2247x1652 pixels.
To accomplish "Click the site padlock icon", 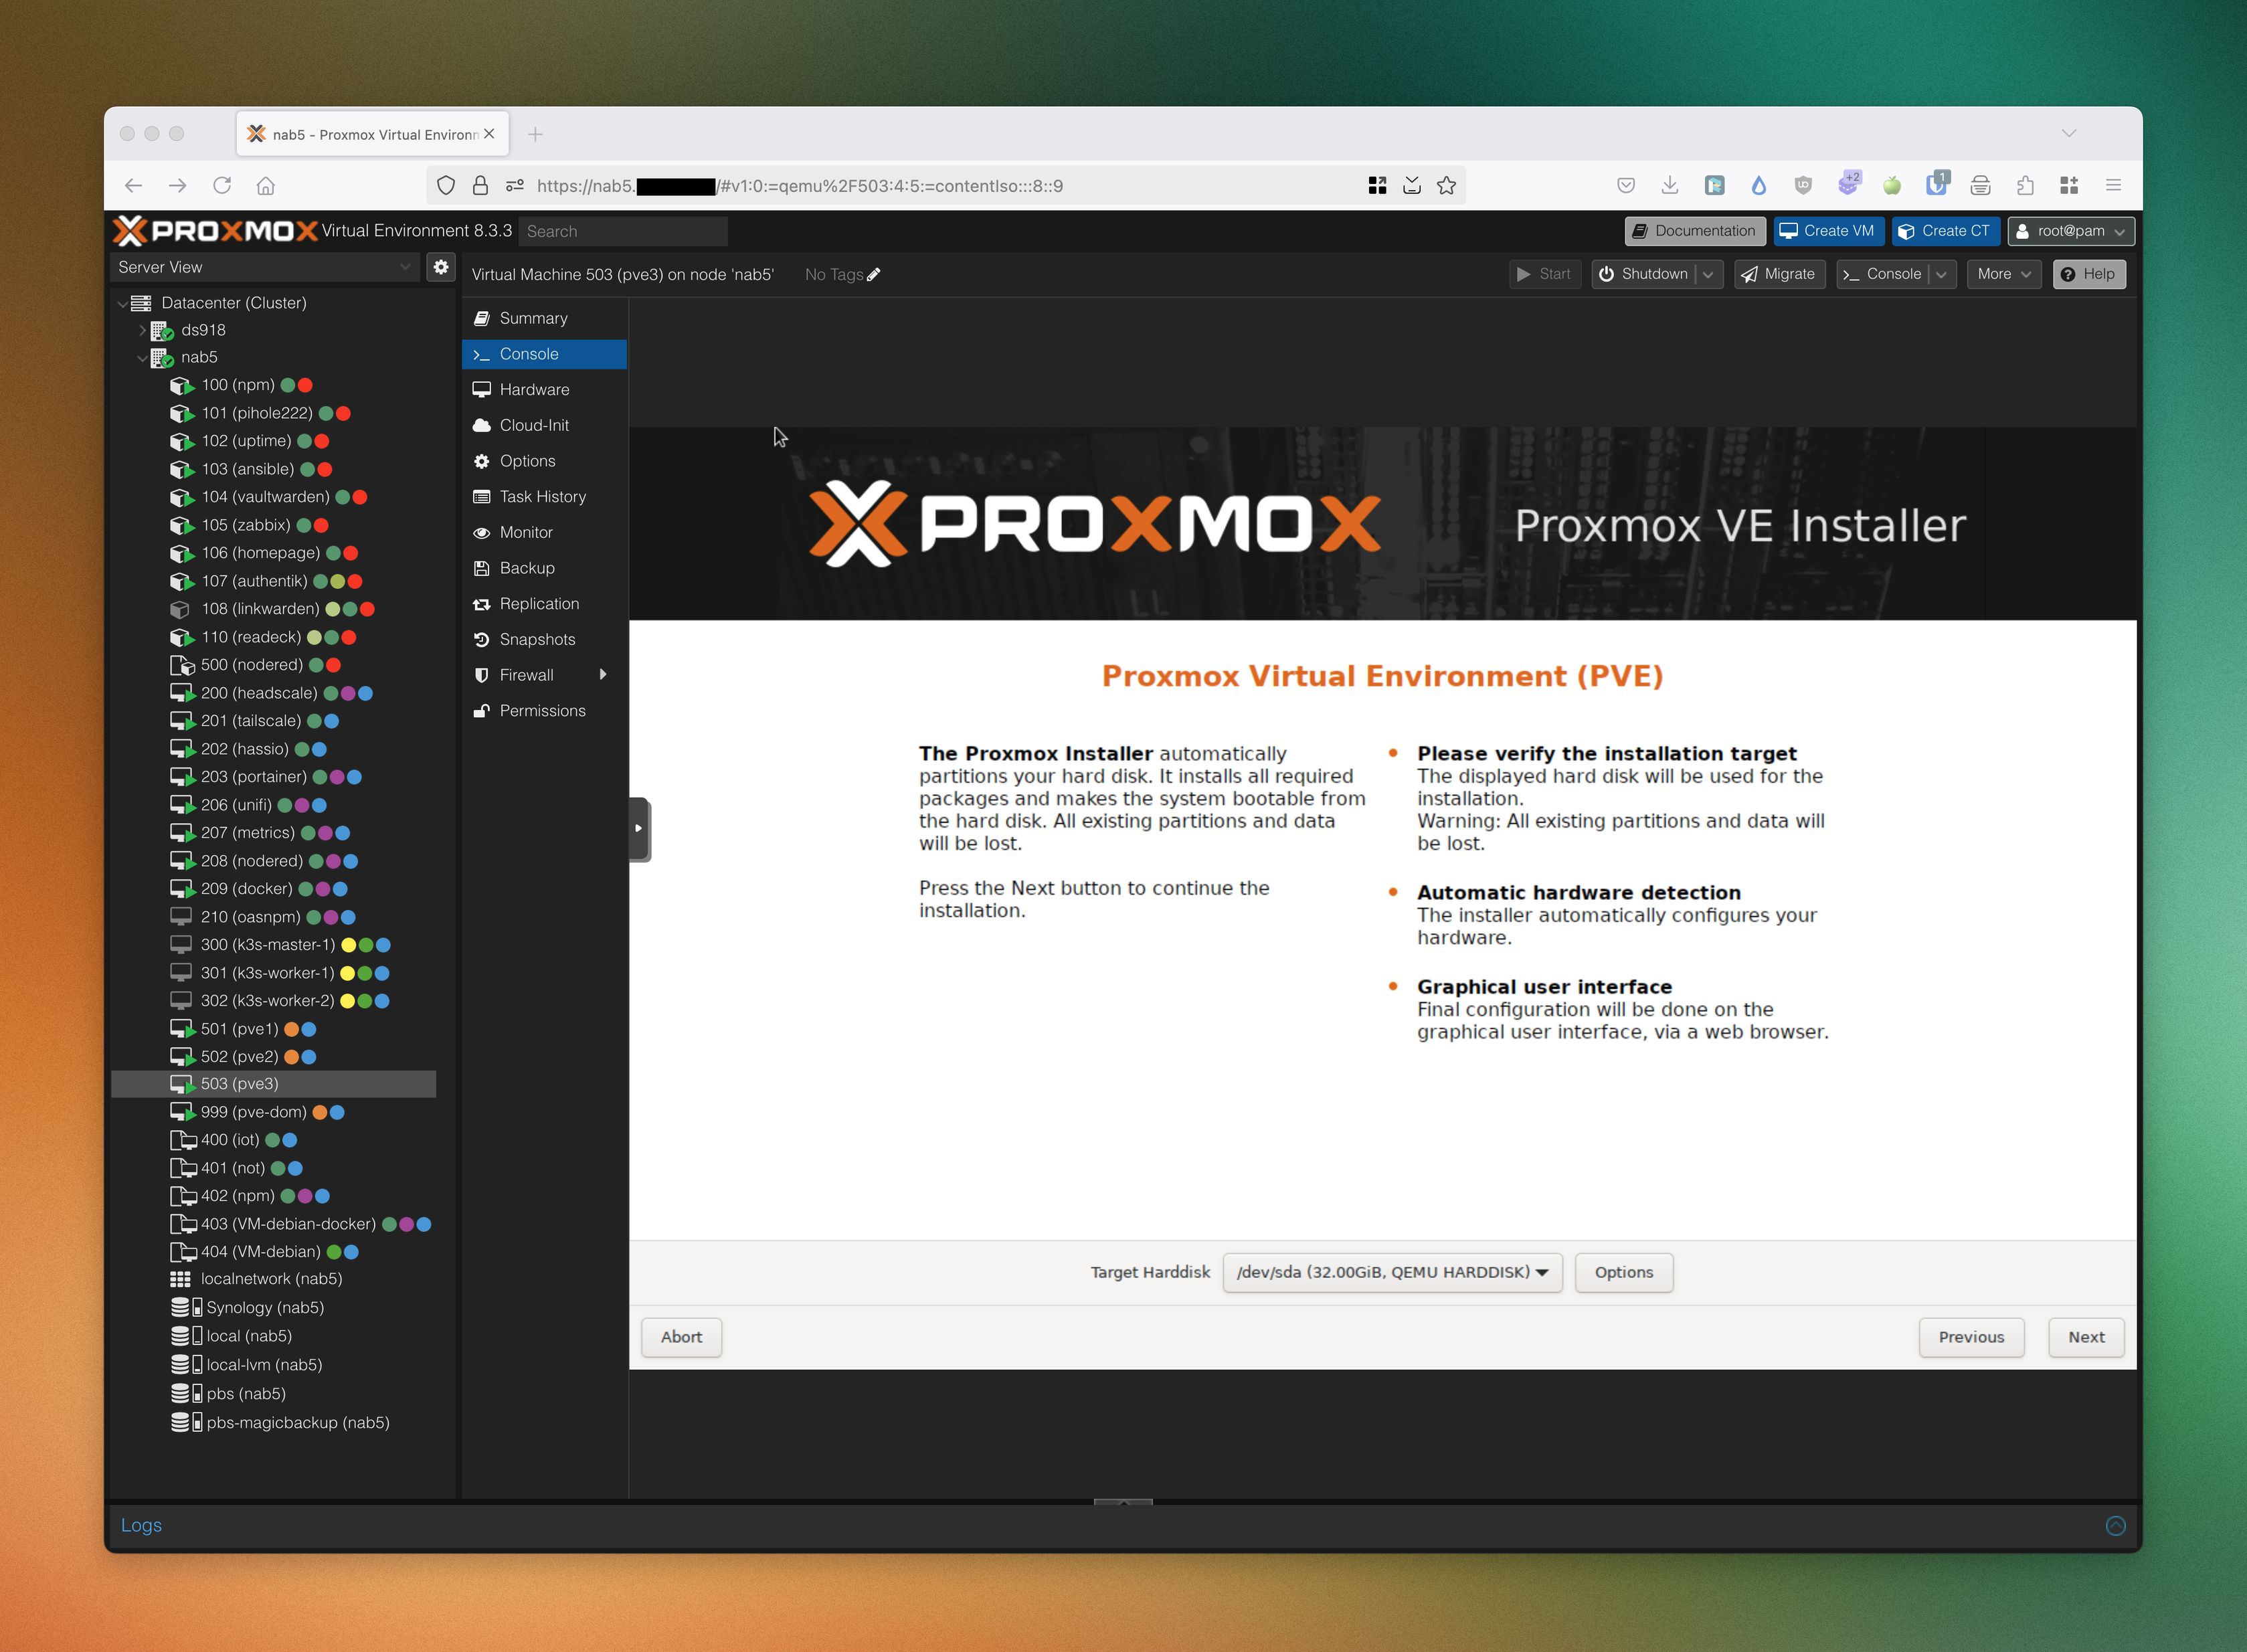I will (x=480, y=185).
